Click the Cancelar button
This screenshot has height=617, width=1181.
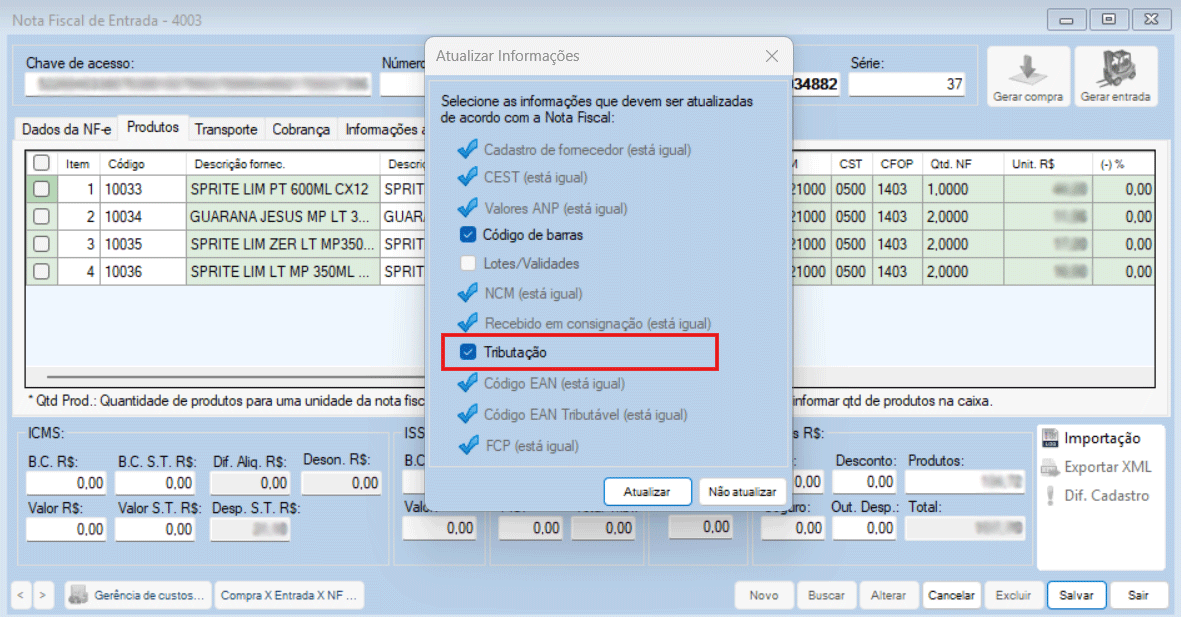[x=951, y=595]
